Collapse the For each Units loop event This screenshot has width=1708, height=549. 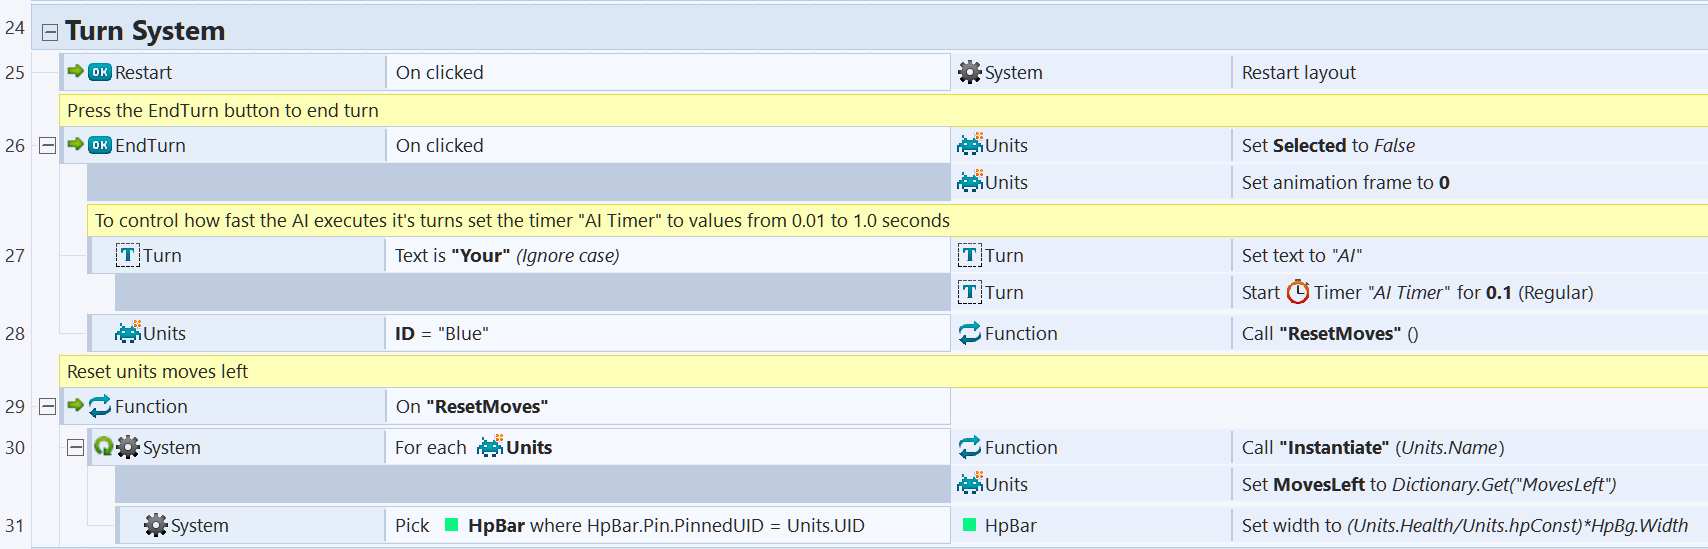click(75, 448)
